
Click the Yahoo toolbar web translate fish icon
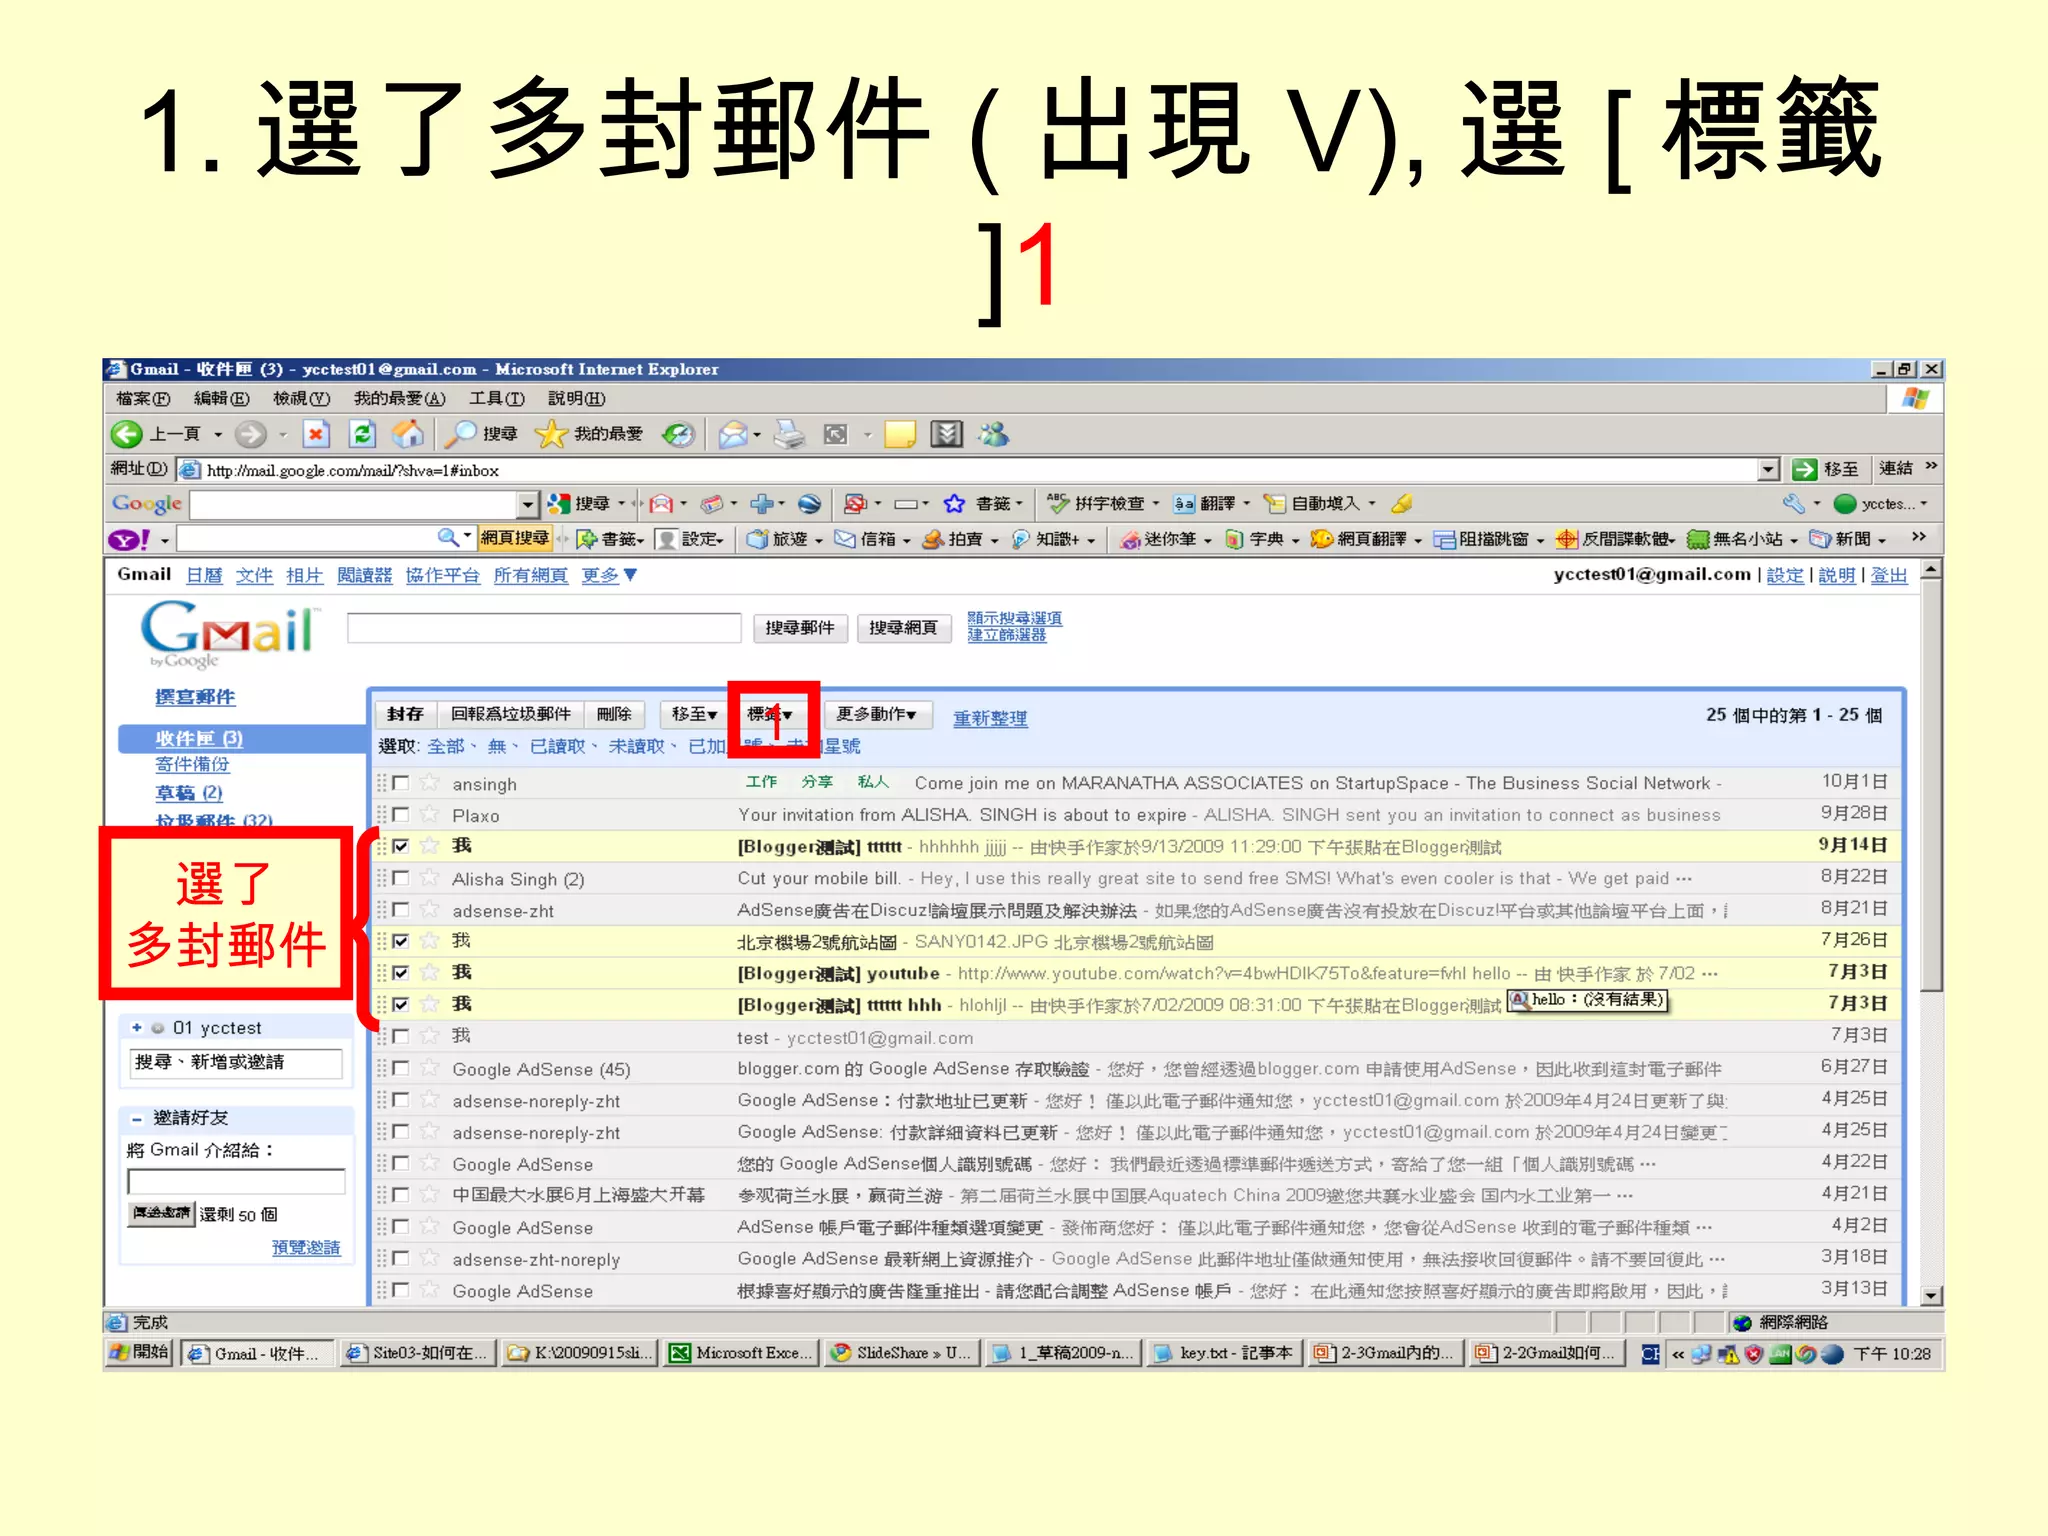pos(1322,539)
